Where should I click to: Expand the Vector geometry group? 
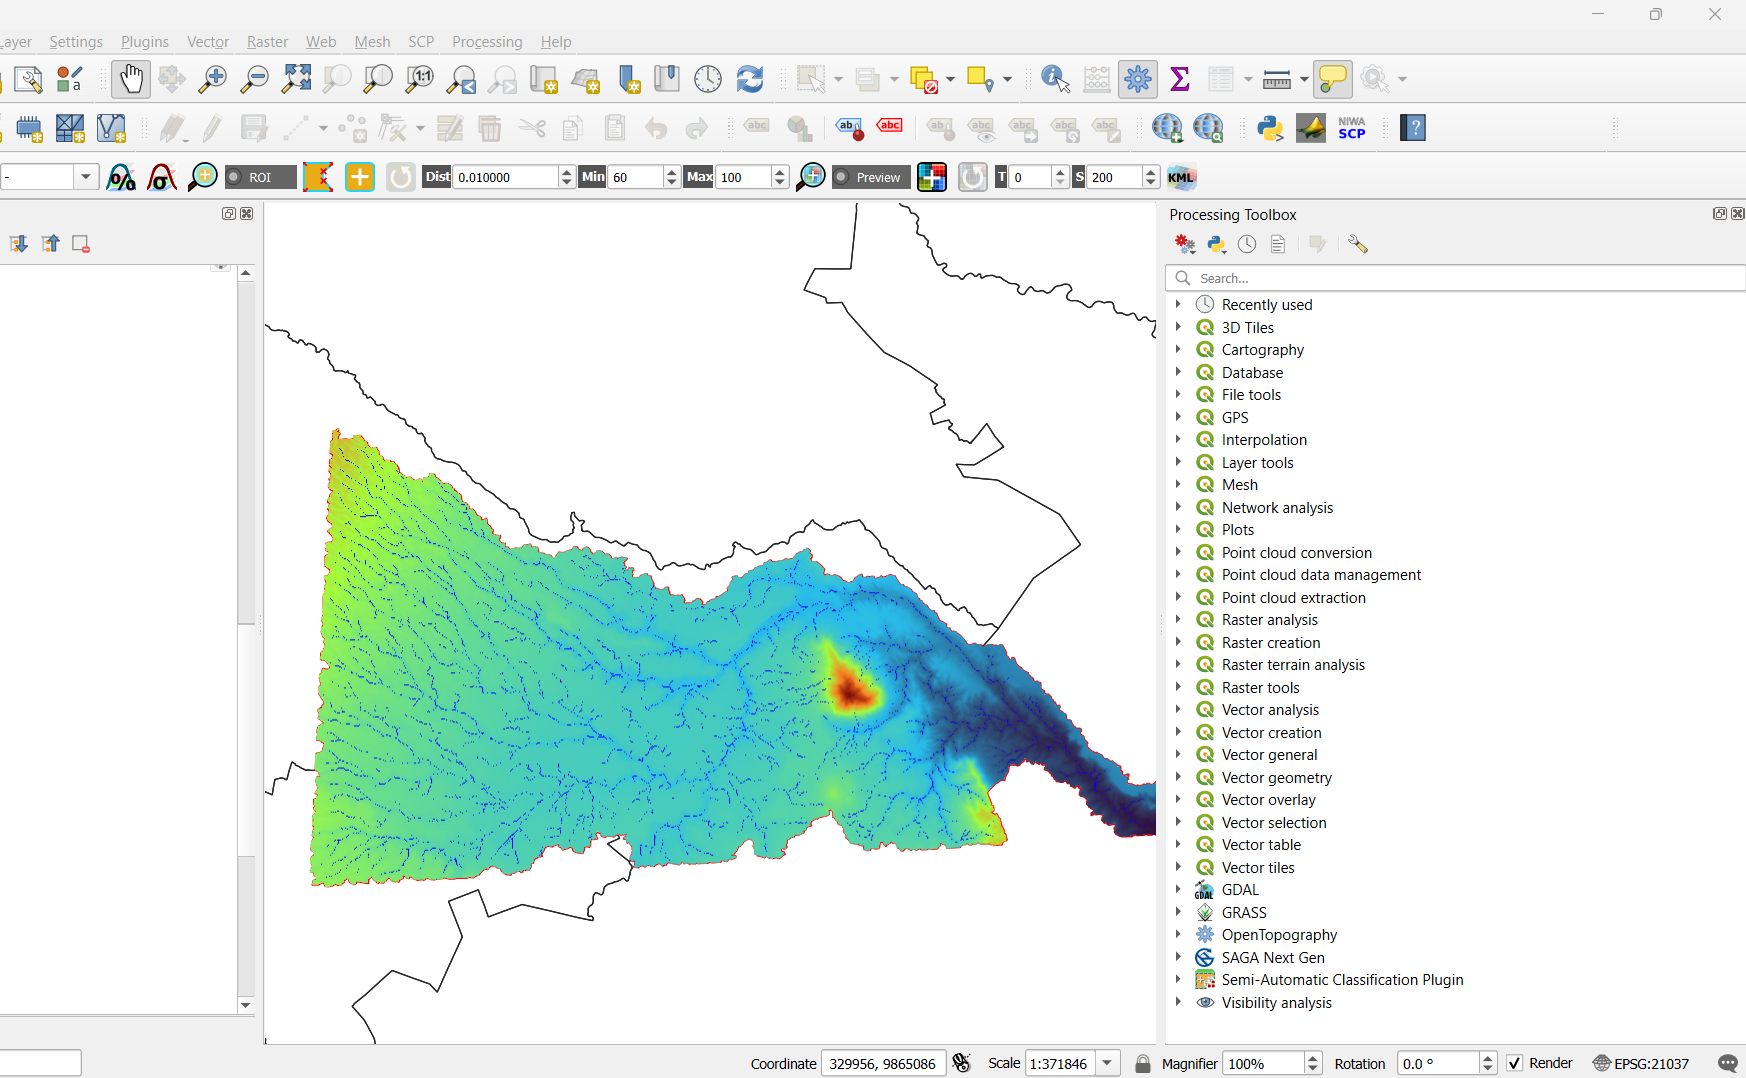coord(1178,778)
